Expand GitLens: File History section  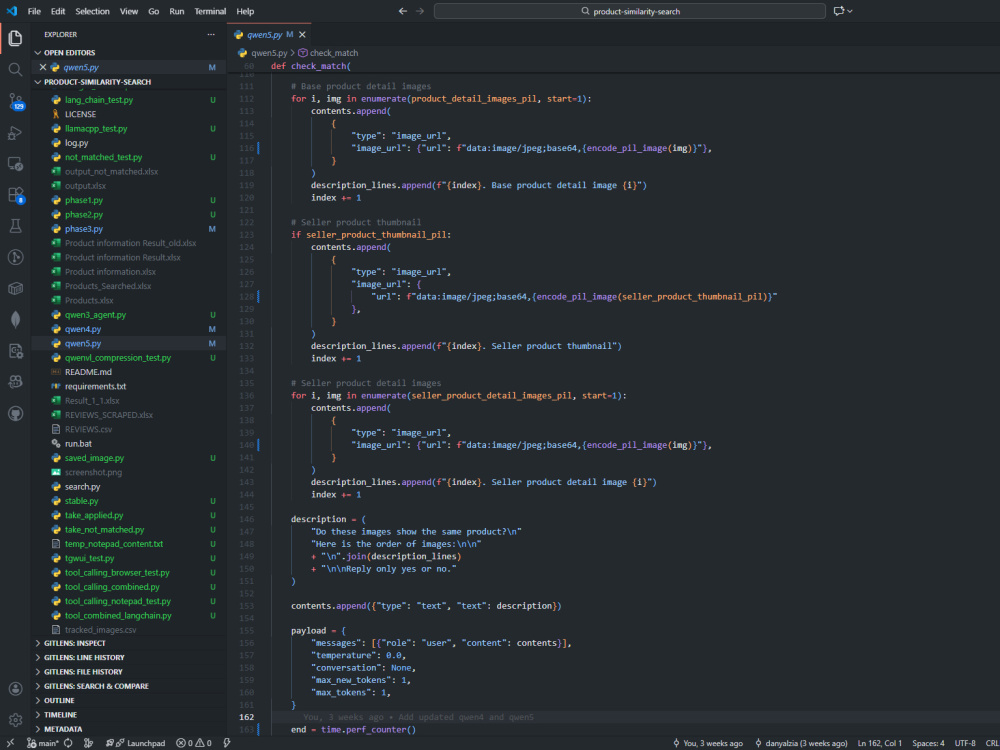click(129, 672)
